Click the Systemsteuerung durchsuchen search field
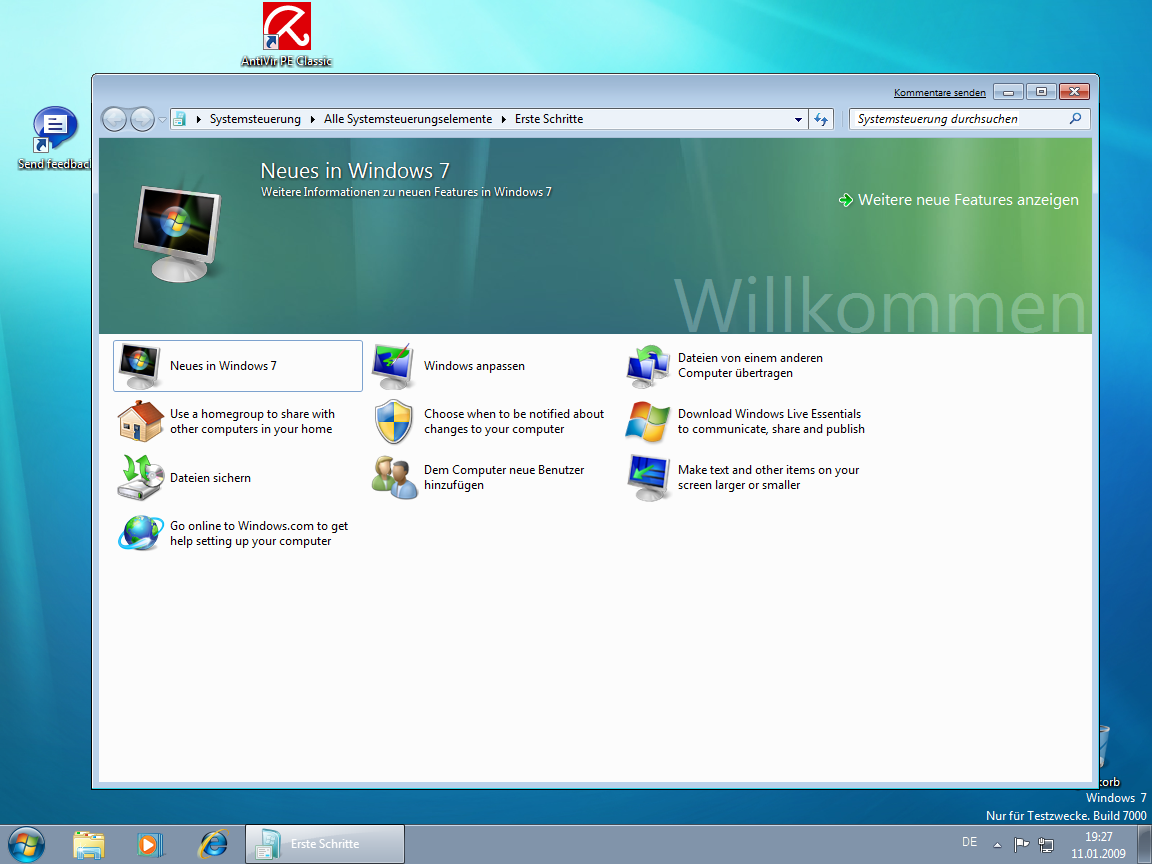Image resolution: width=1152 pixels, height=864 pixels. click(x=960, y=119)
